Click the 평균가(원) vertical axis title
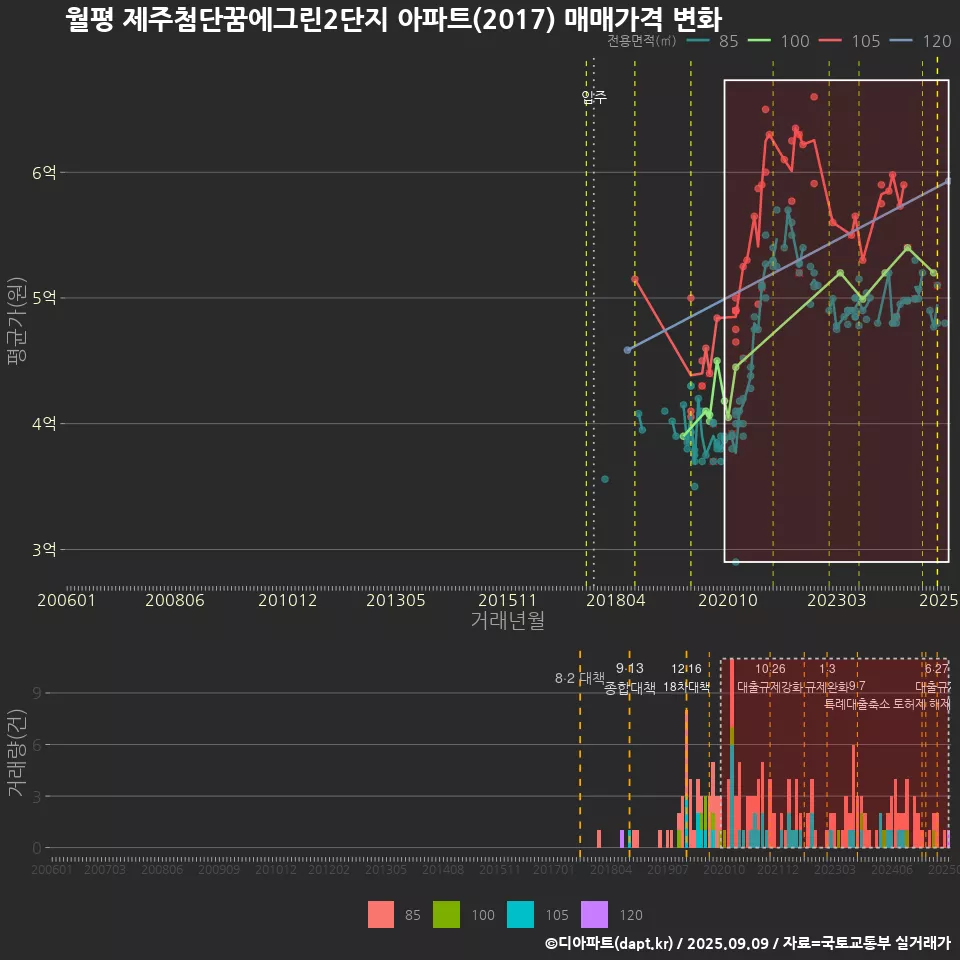Image resolution: width=960 pixels, height=960 pixels. tap(17, 321)
